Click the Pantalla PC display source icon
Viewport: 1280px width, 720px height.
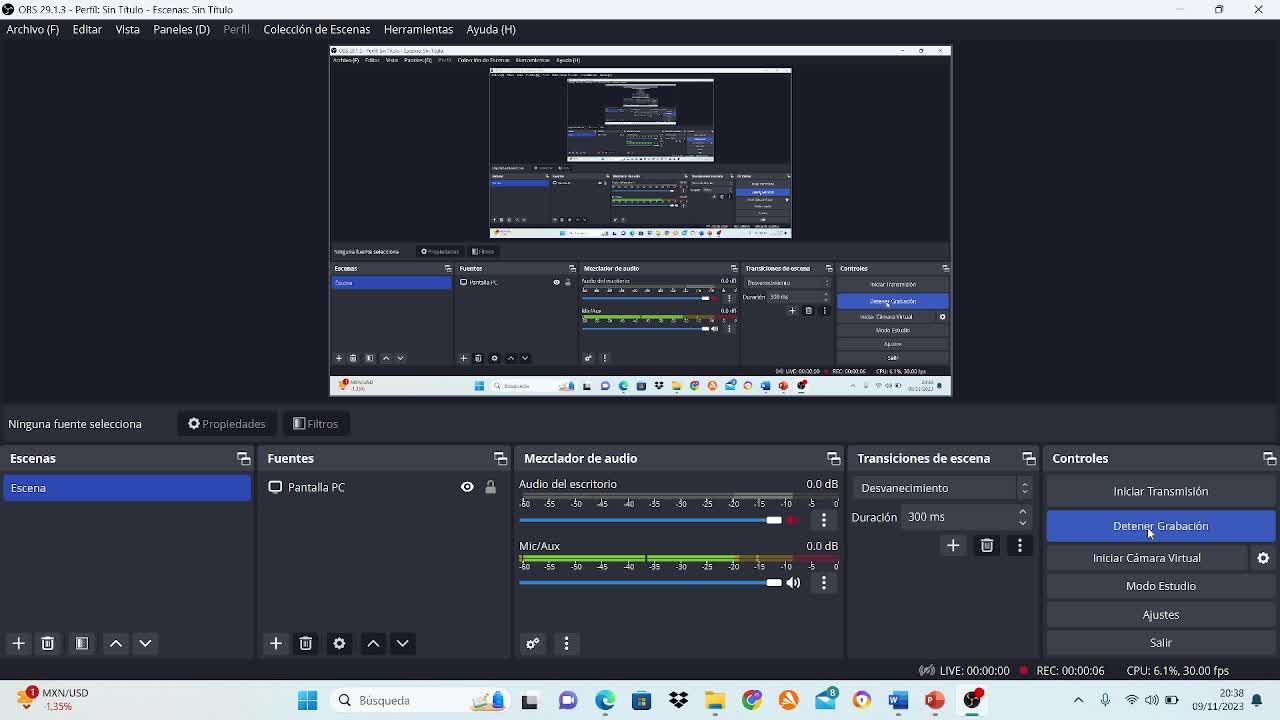275,487
